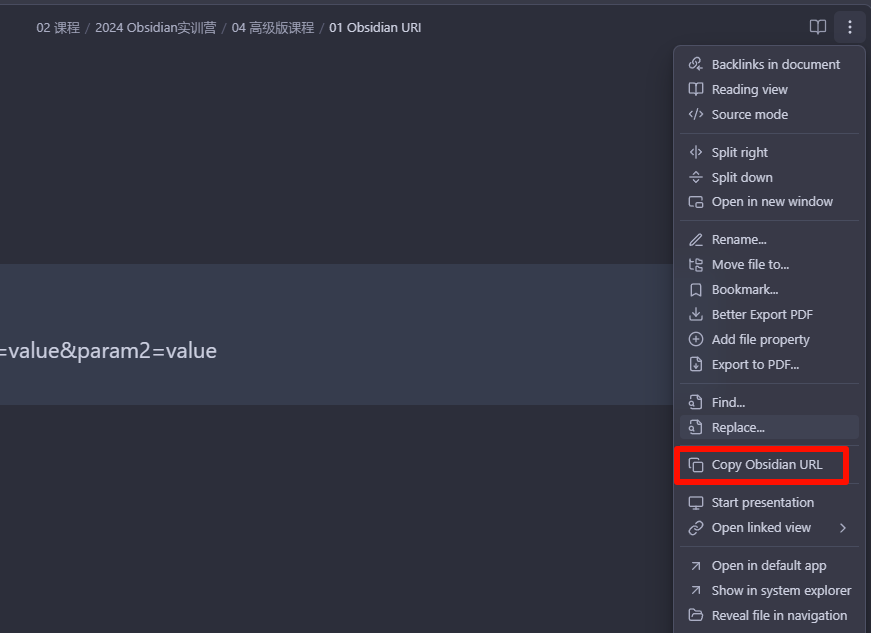Open the 04 高级版课程 breadcrumb folder
The height and width of the screenshot is (633, 871).
point(273,28)
